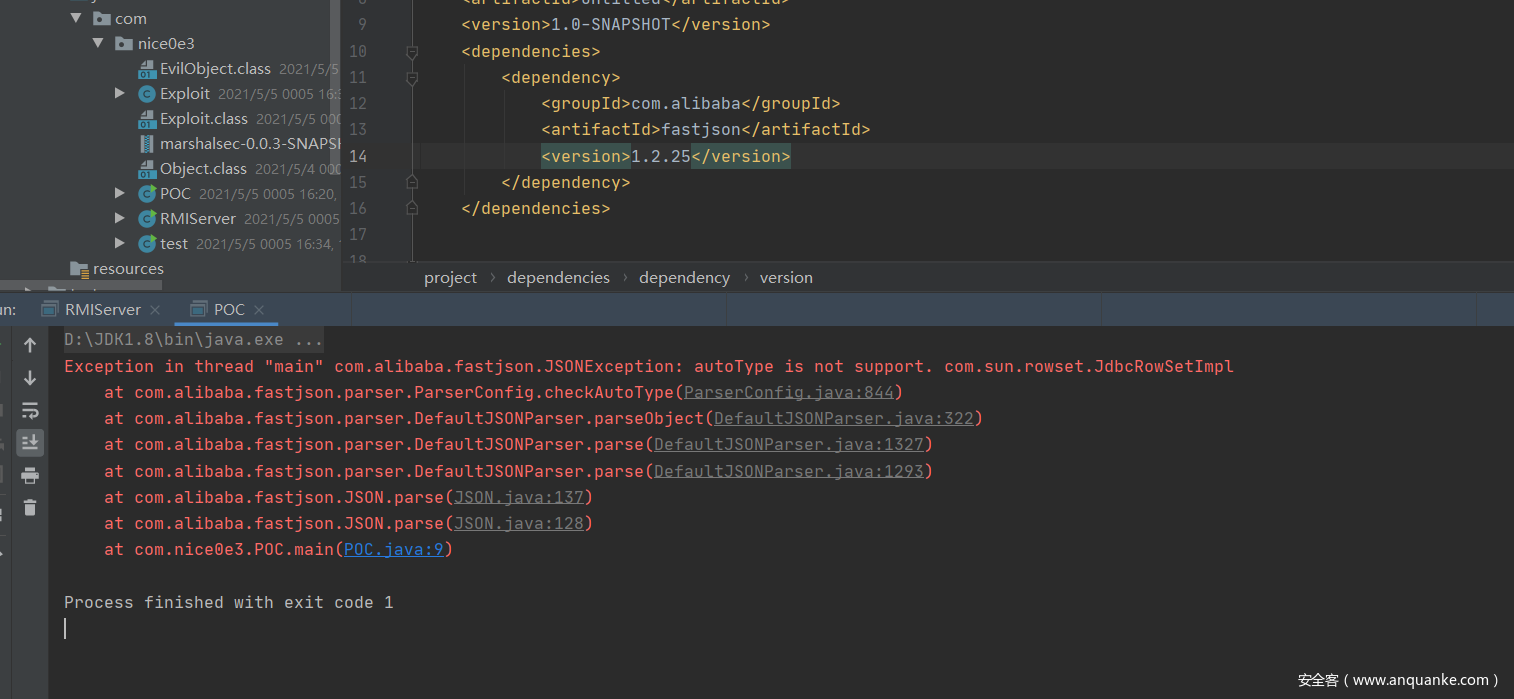1514x699 pixels.
Task: Click the RMIServer runnable class icon
Action: tap(147, 219)
